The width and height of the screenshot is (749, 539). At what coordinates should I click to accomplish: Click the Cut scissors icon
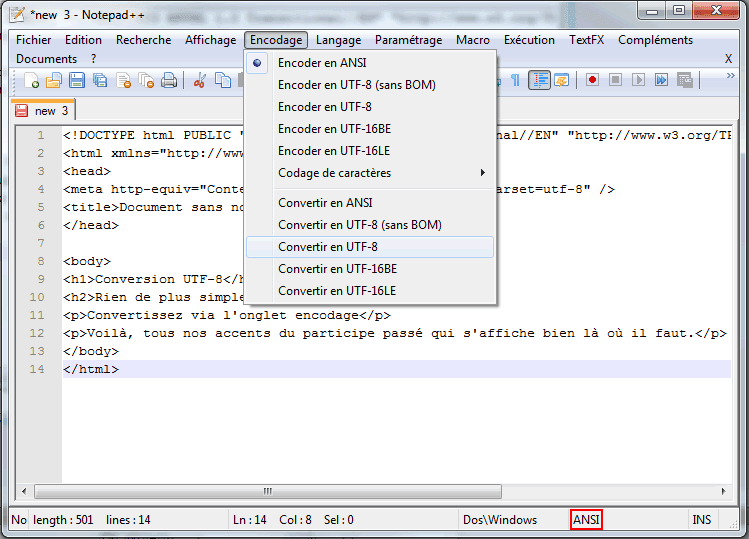point(199,80)
